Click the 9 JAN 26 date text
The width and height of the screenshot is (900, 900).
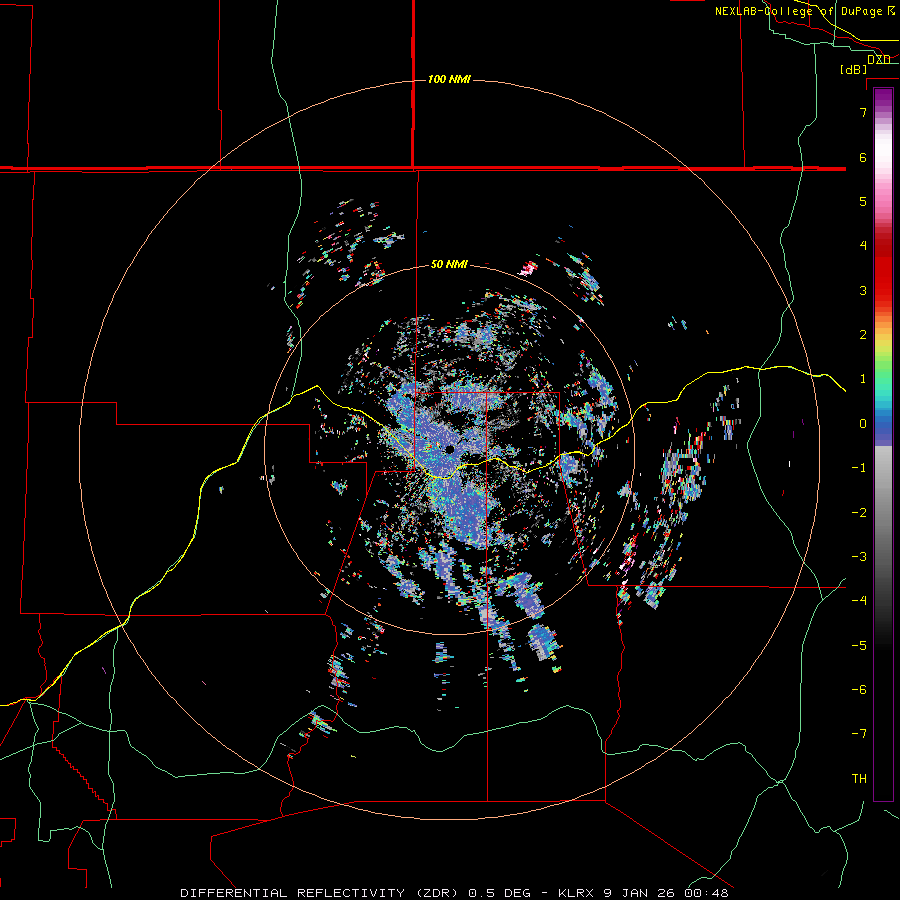pyautogui.click(x=641, y=893)
